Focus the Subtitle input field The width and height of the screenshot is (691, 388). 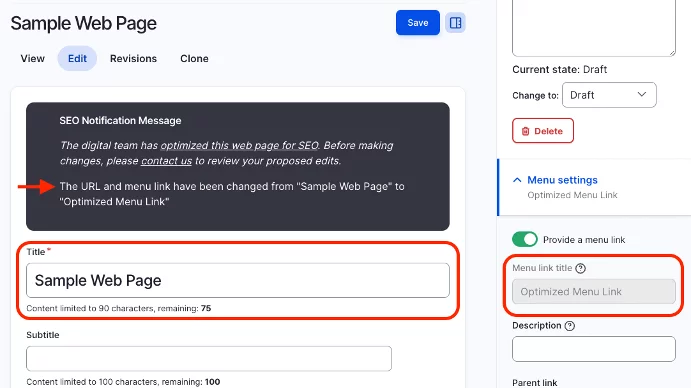click(209, 358)
